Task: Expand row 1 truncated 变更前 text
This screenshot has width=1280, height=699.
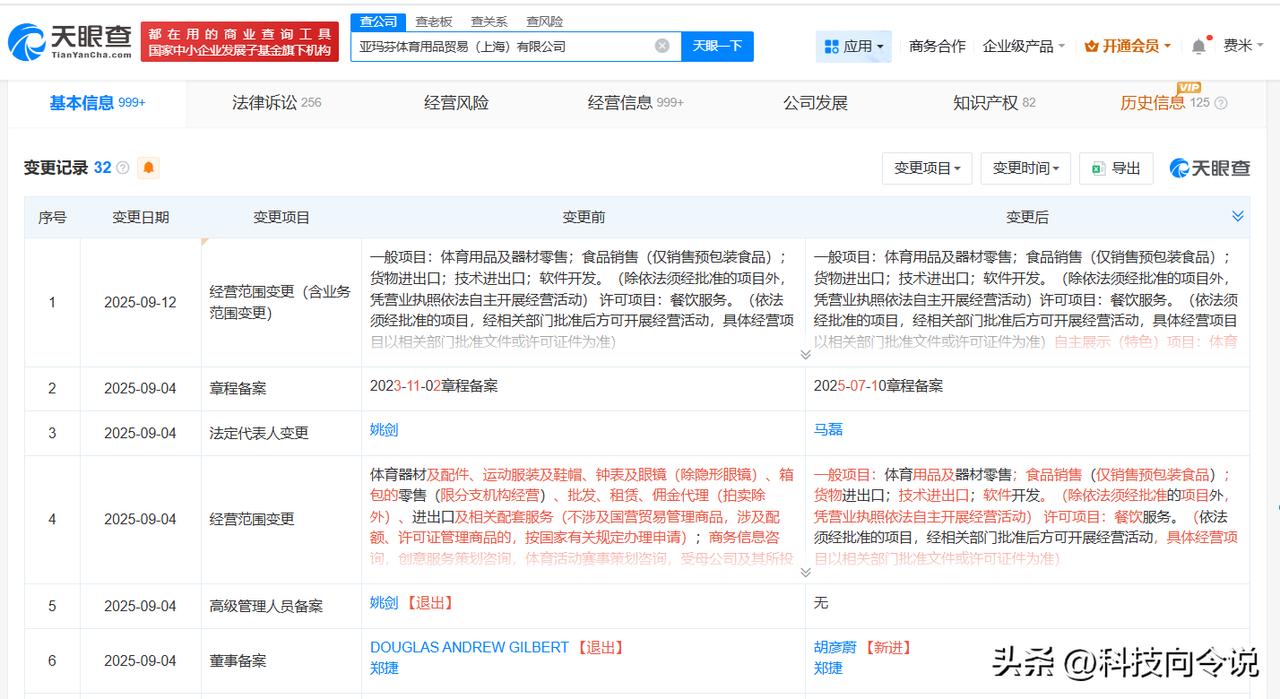Action: (x=805, y=355)
